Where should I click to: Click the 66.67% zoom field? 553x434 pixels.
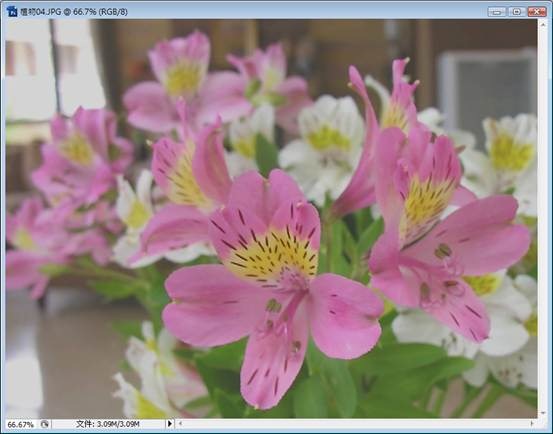tap(21, 424)
